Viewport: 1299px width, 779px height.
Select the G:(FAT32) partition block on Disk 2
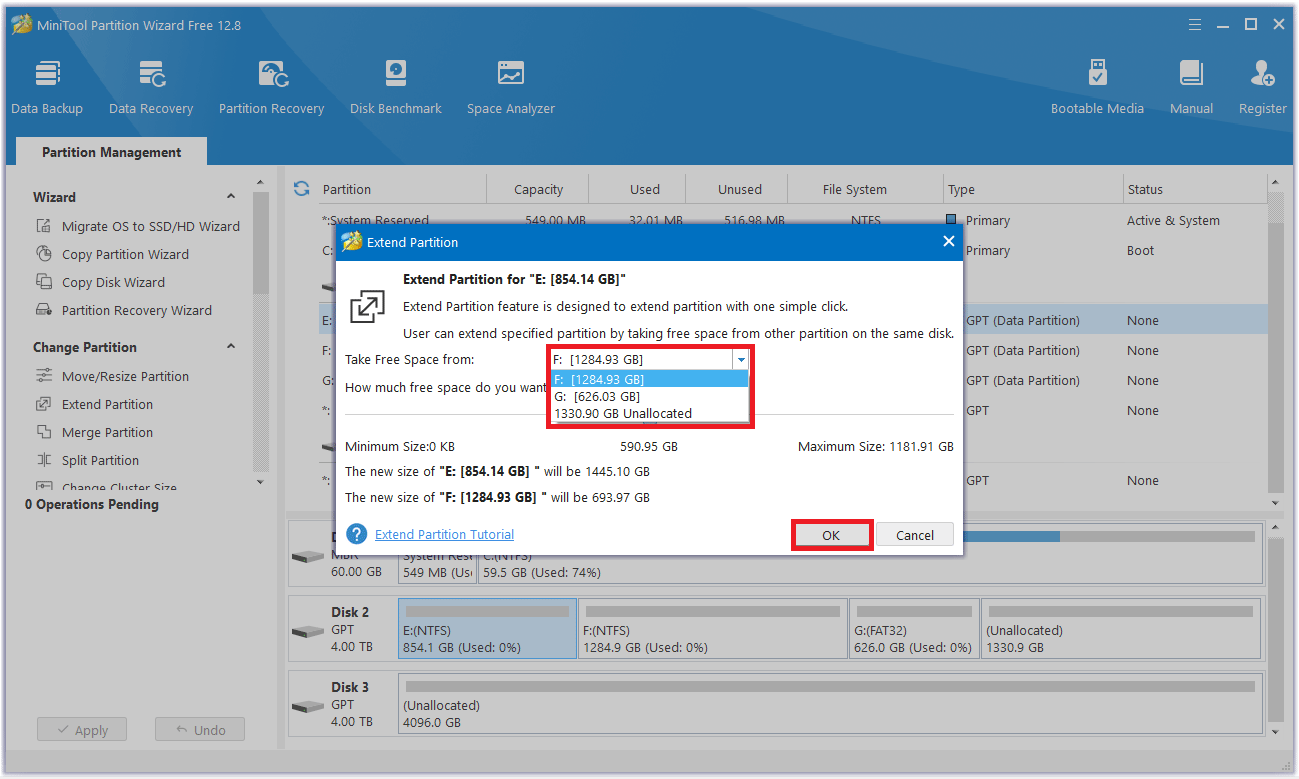pyautogui.click(x=914, y=629)
